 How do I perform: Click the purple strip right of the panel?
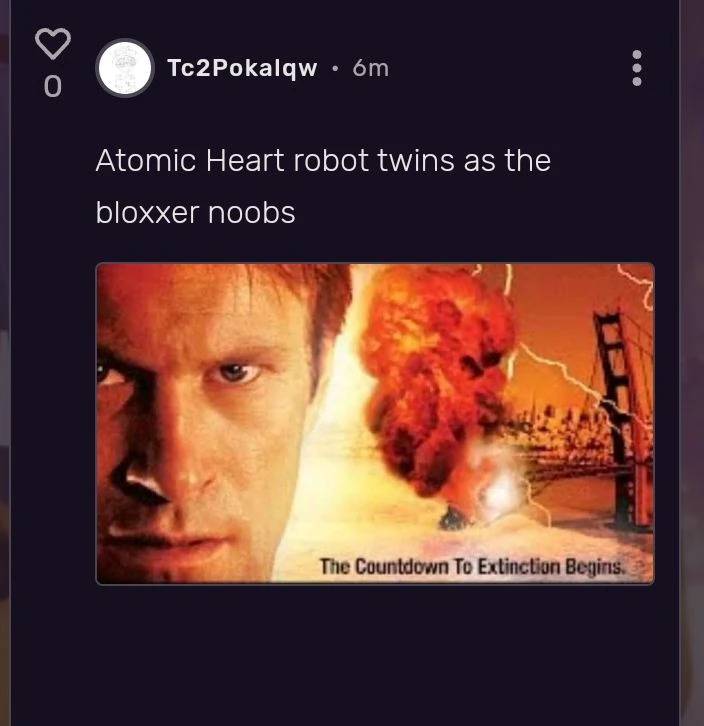pyautogui.click(x=692, y=363)
